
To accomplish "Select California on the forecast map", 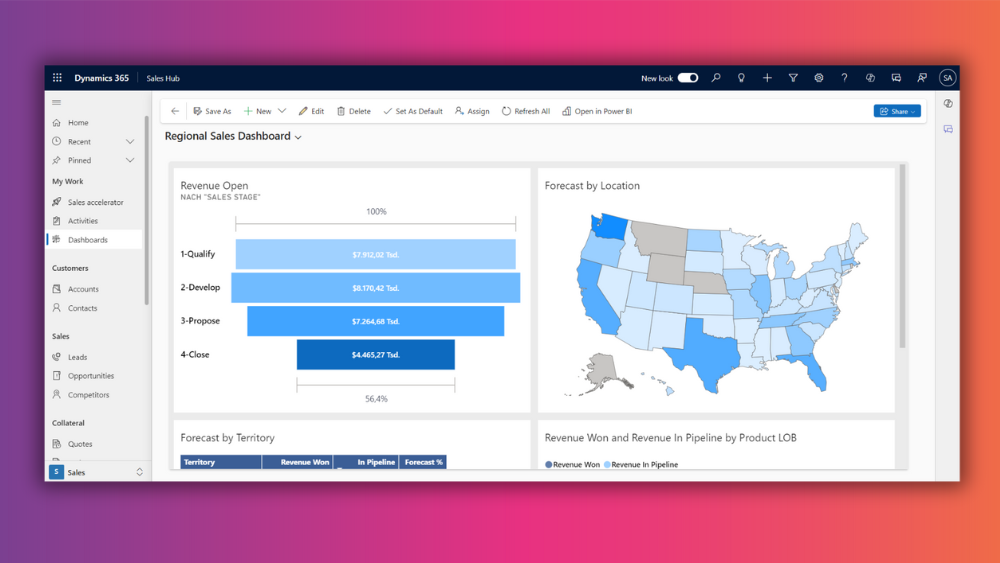I will (x=595, y=298).
